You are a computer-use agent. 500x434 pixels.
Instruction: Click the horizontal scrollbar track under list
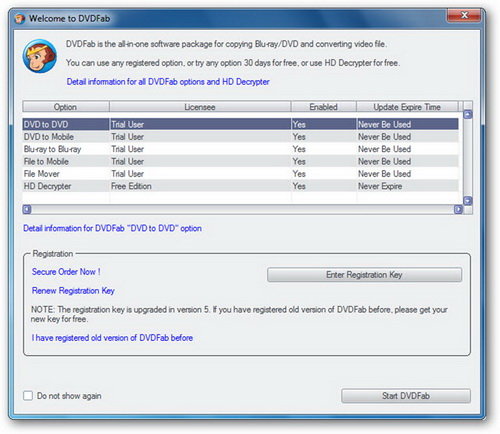tap(243, 209)
